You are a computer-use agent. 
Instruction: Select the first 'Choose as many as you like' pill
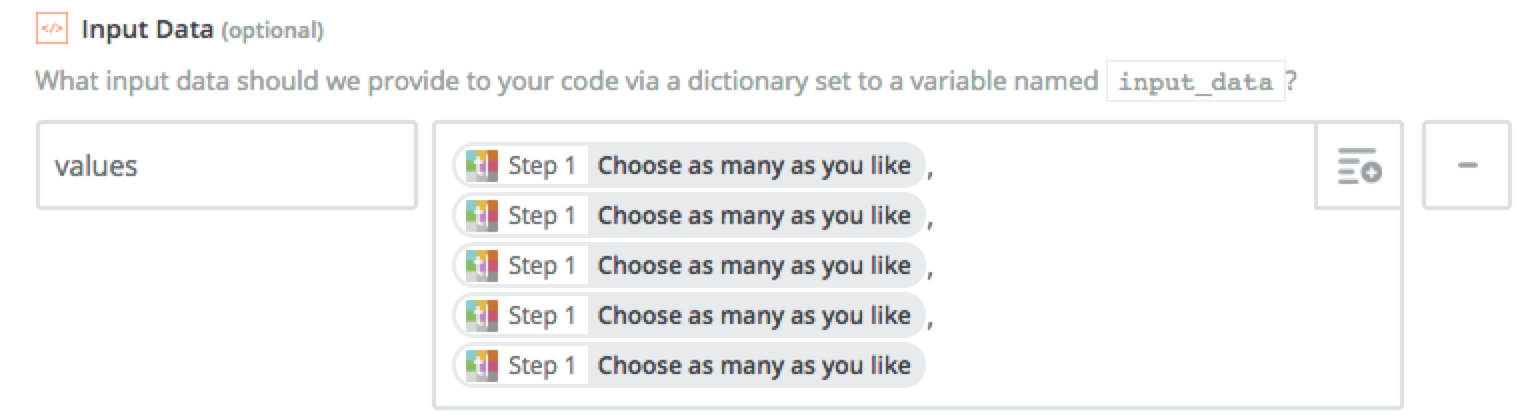(x=690, y=165)
